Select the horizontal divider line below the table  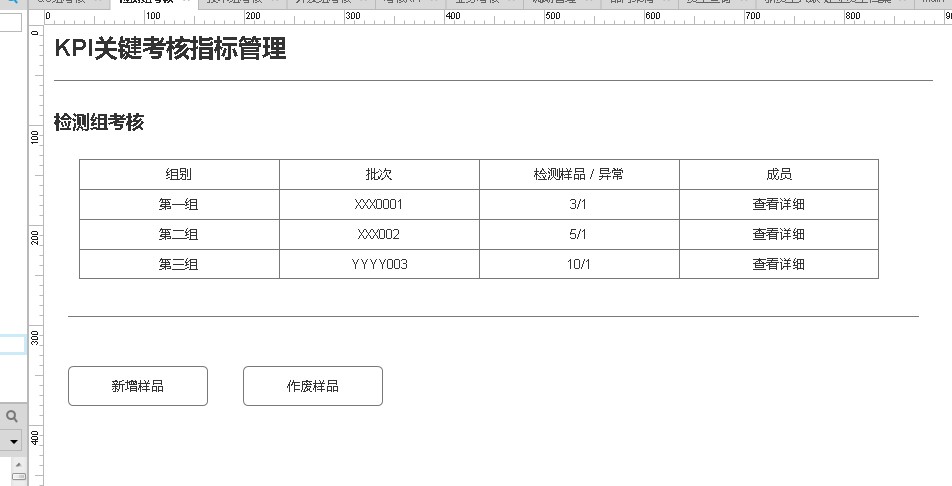[493, 316]
